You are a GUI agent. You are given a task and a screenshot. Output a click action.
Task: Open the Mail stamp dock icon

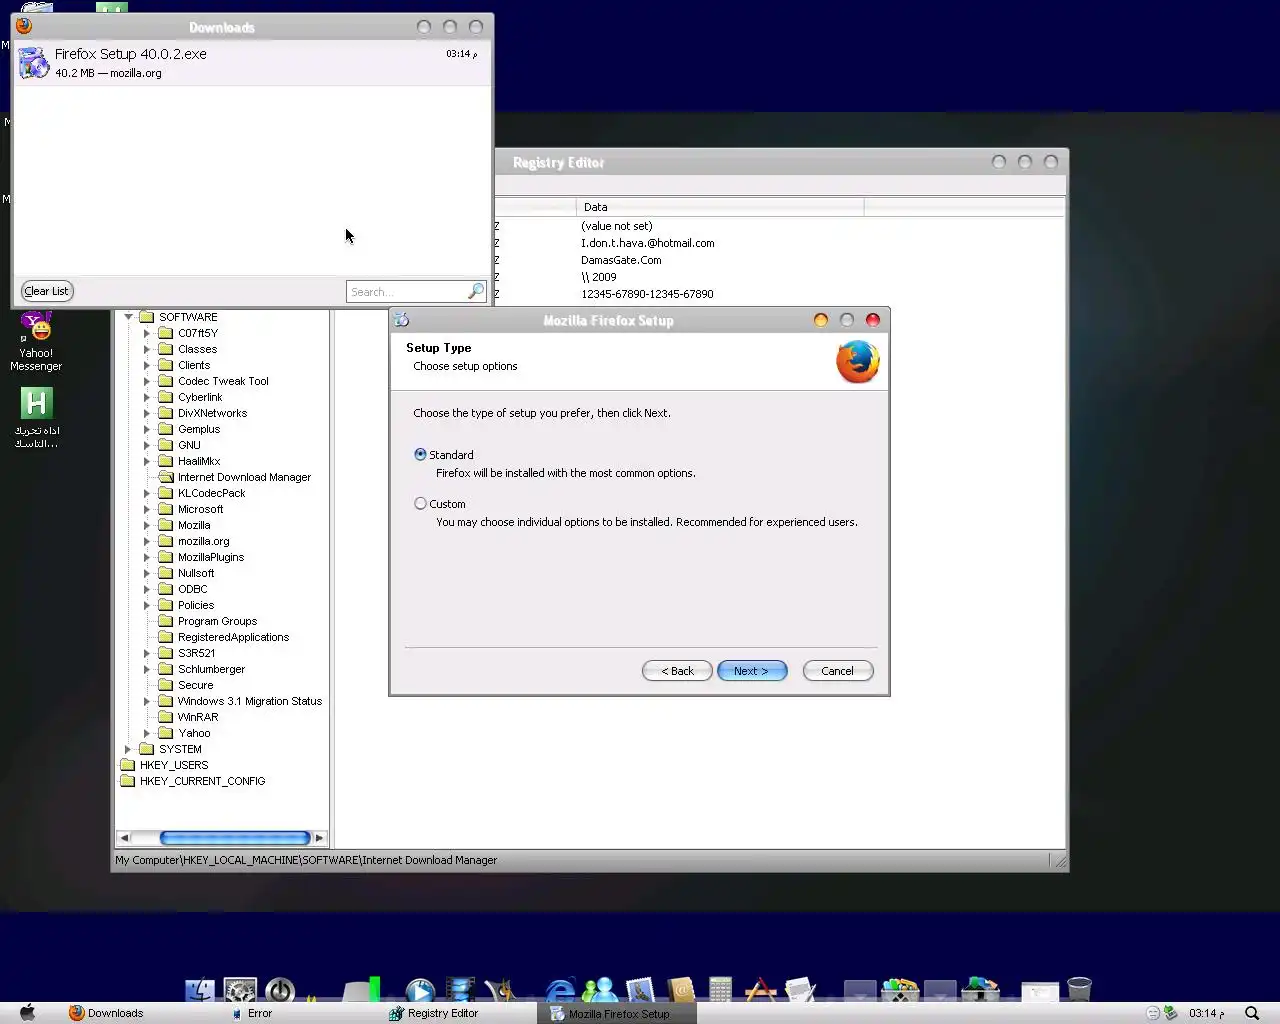point(640,989)
